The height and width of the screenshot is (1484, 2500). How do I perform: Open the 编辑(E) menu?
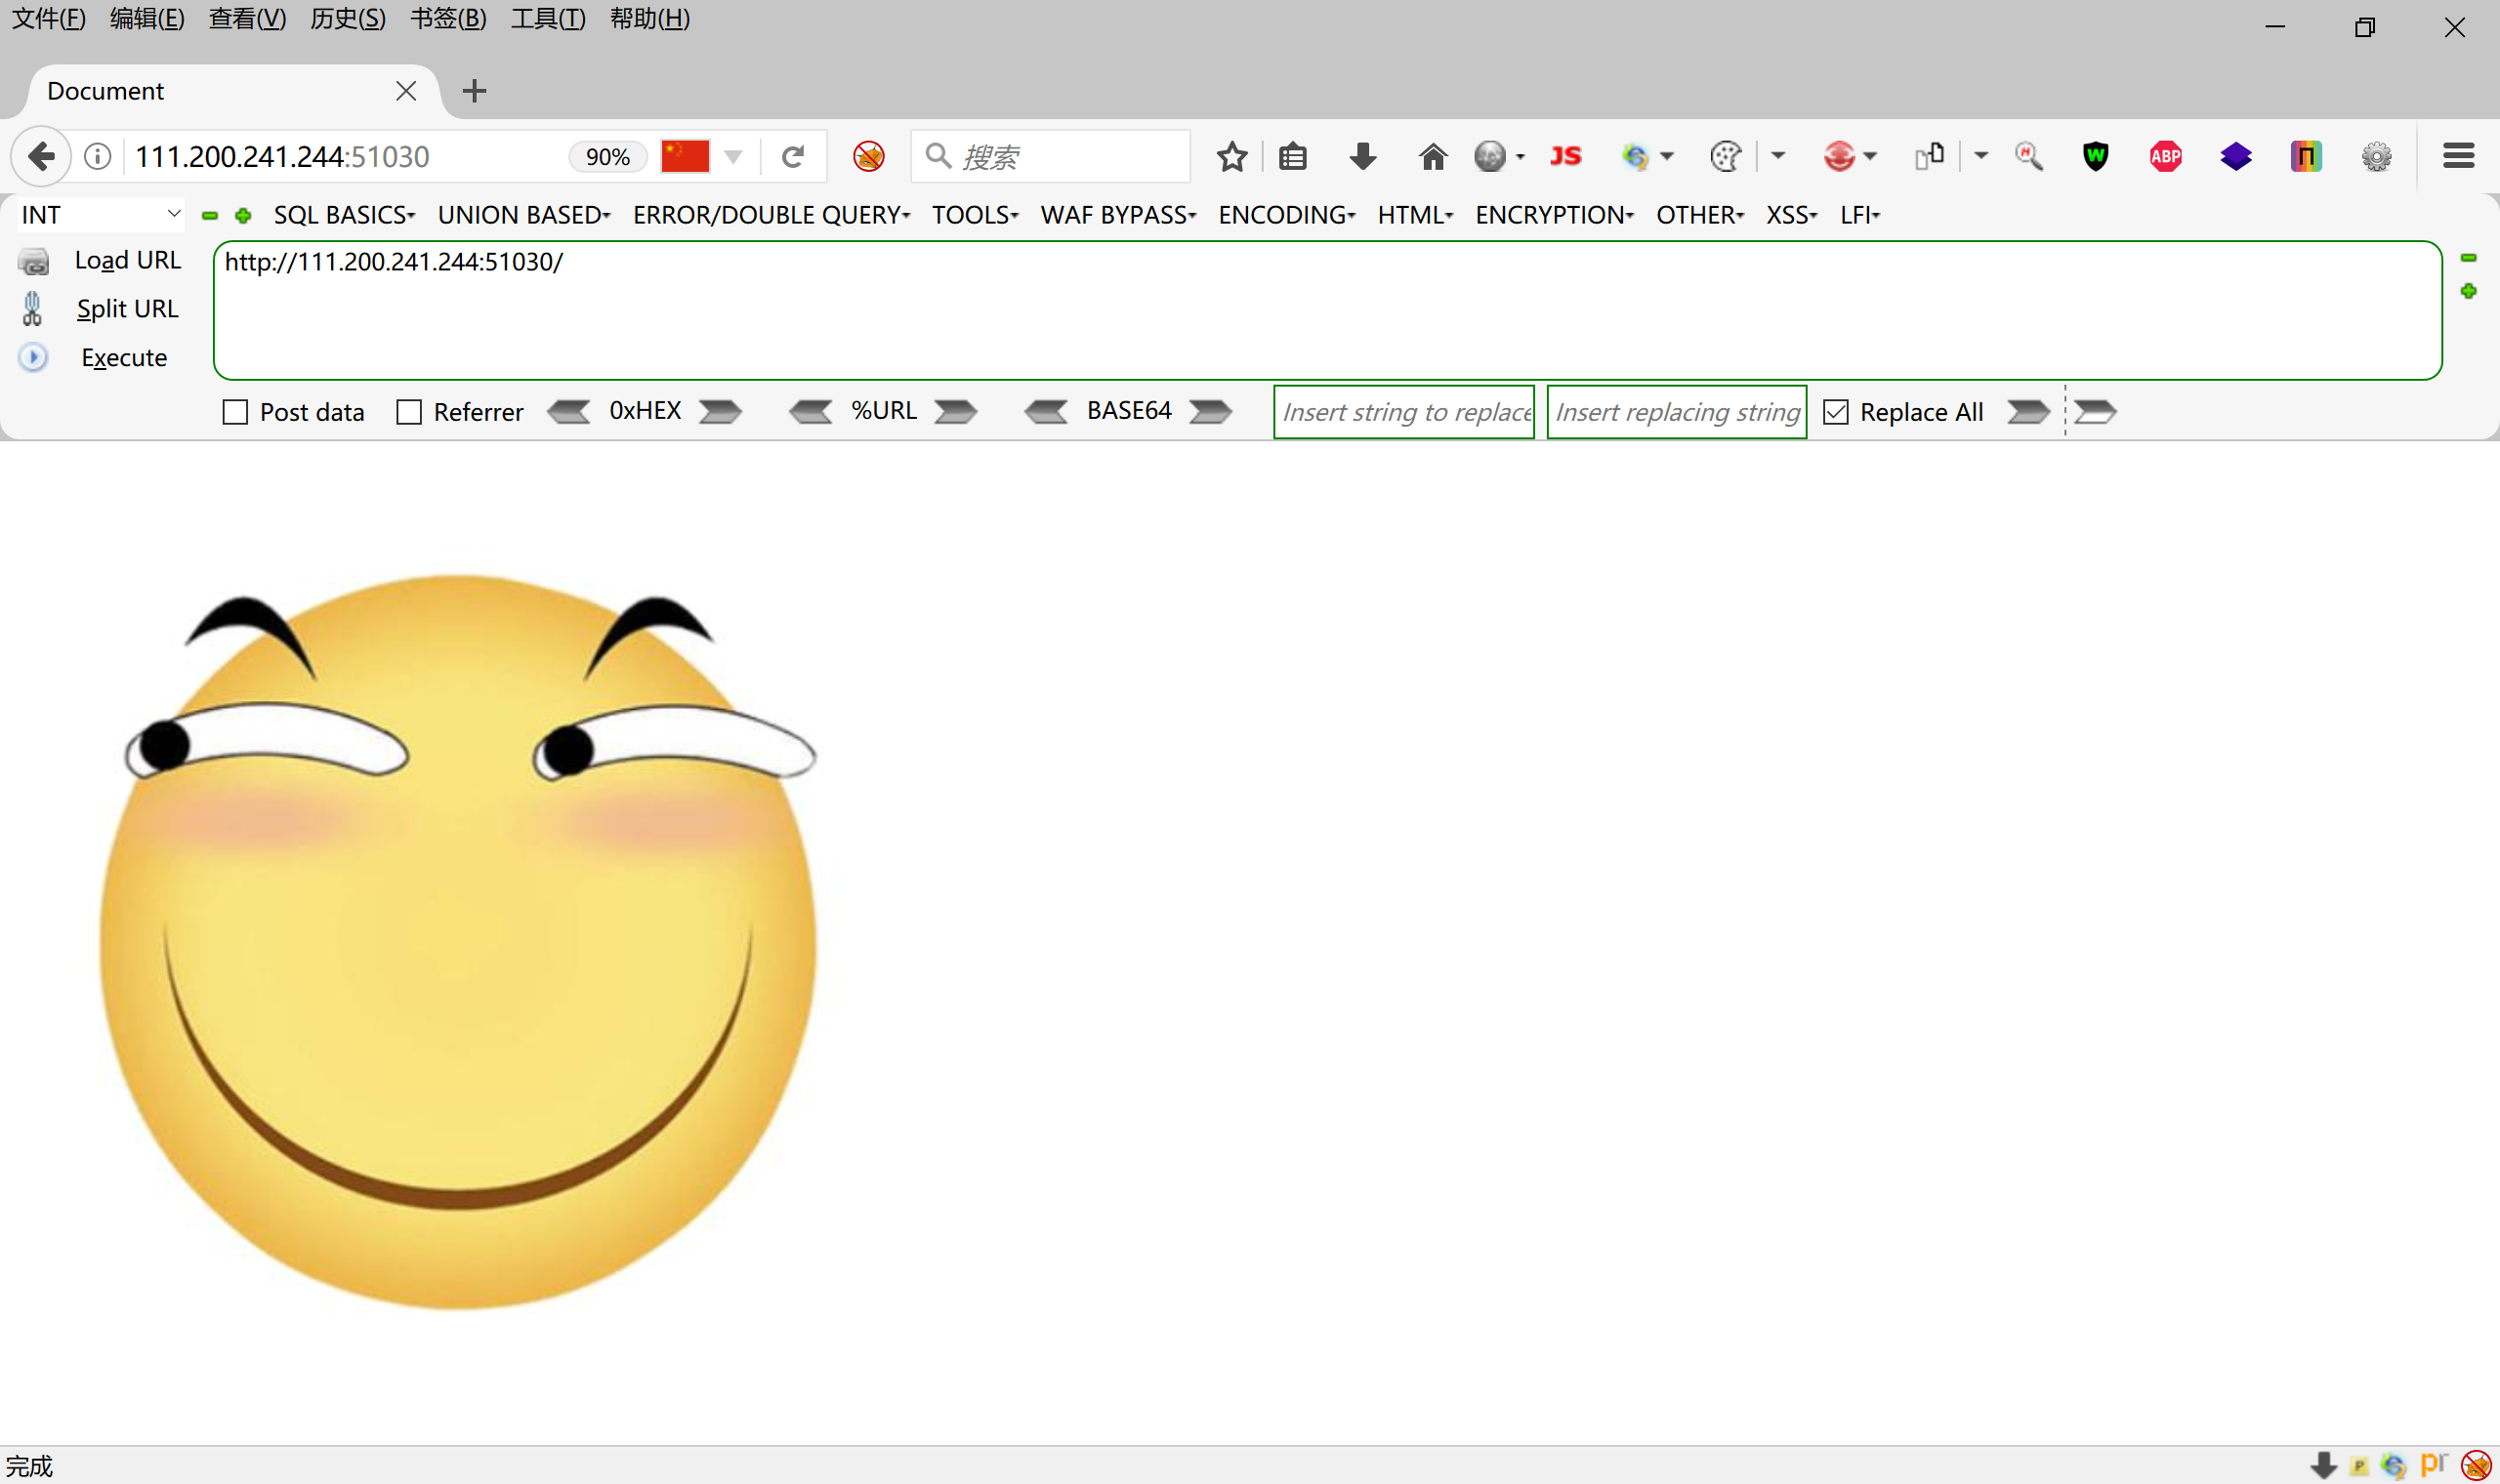pos(147,19)
